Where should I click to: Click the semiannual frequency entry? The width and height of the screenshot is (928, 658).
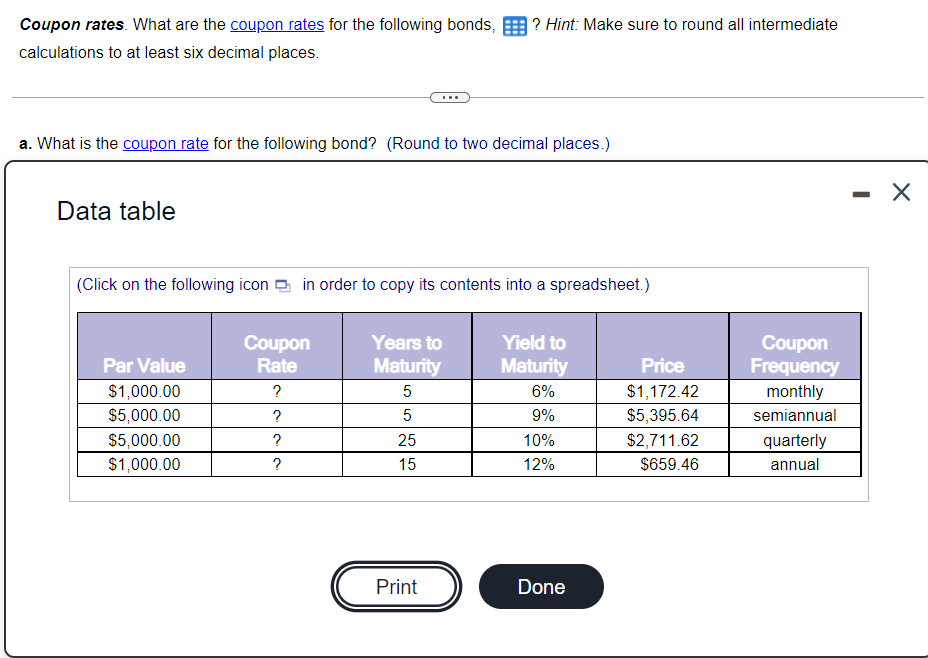[x=794, y=416]
